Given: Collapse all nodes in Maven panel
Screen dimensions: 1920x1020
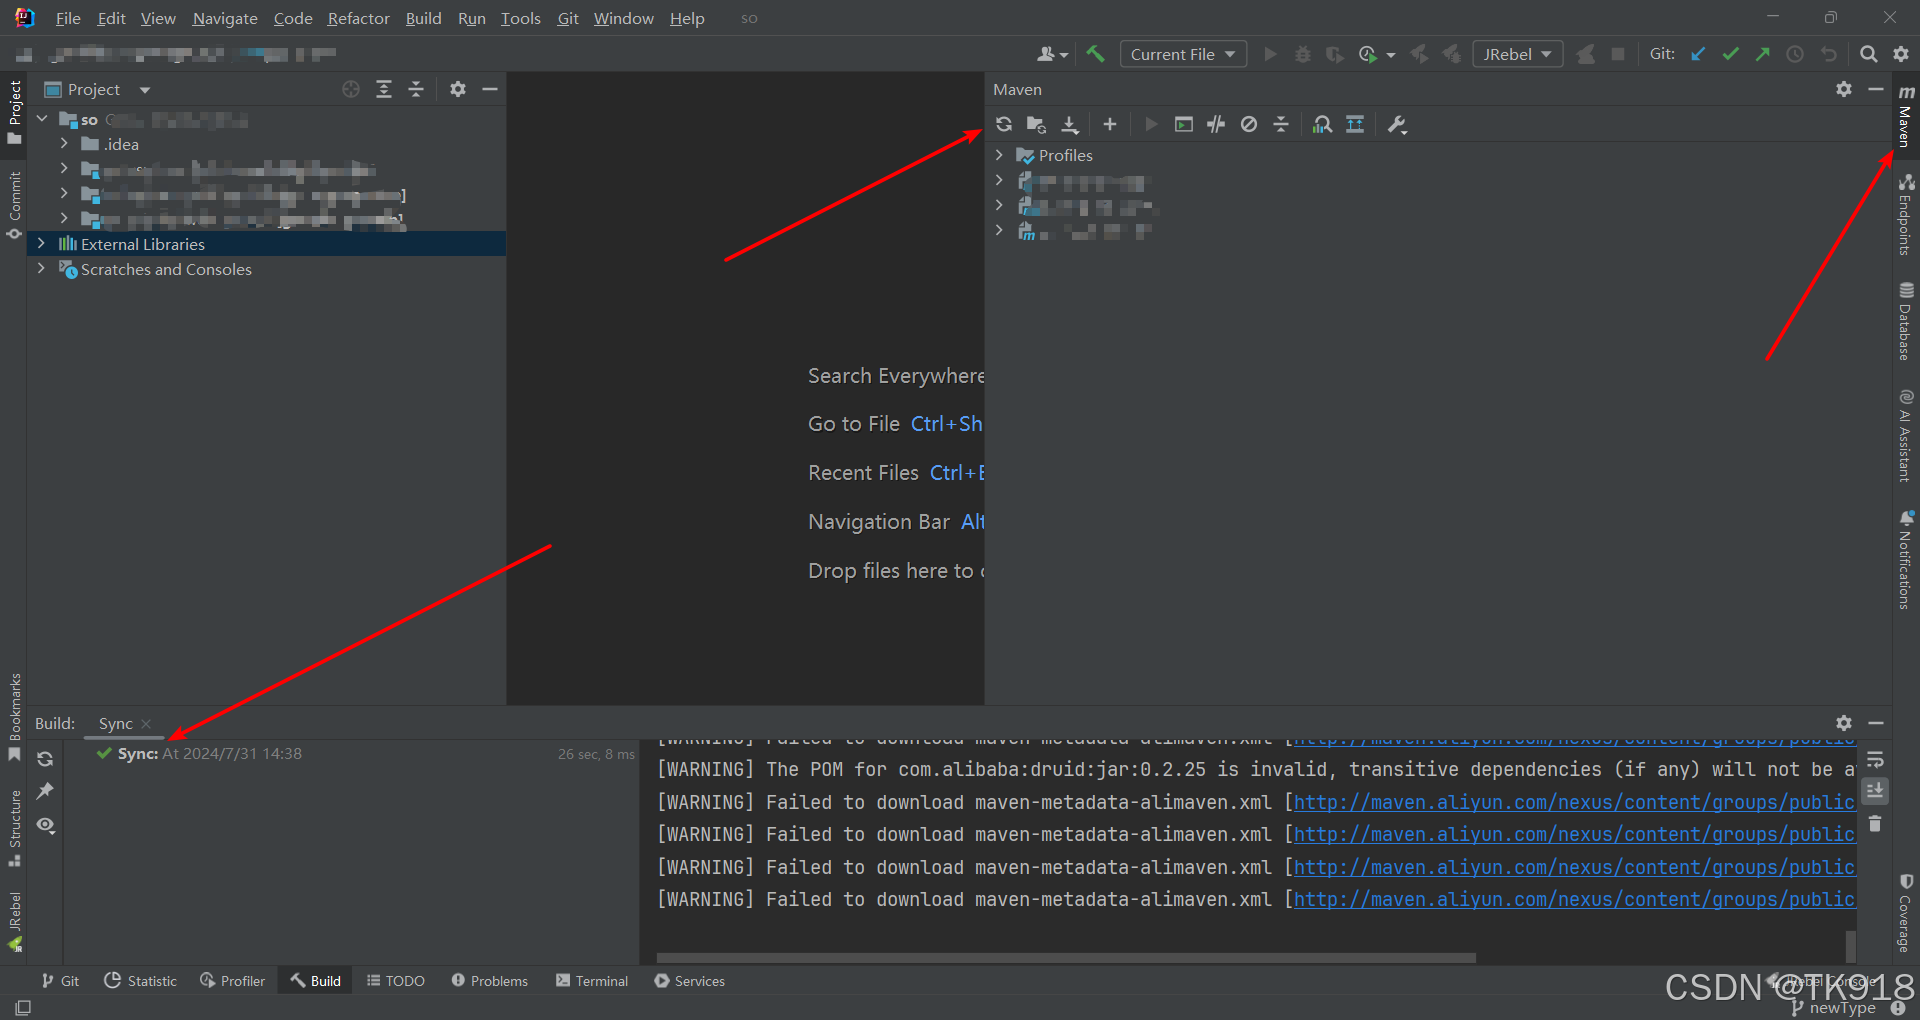Looking at the screenshot, I should tap(1281, 124).
